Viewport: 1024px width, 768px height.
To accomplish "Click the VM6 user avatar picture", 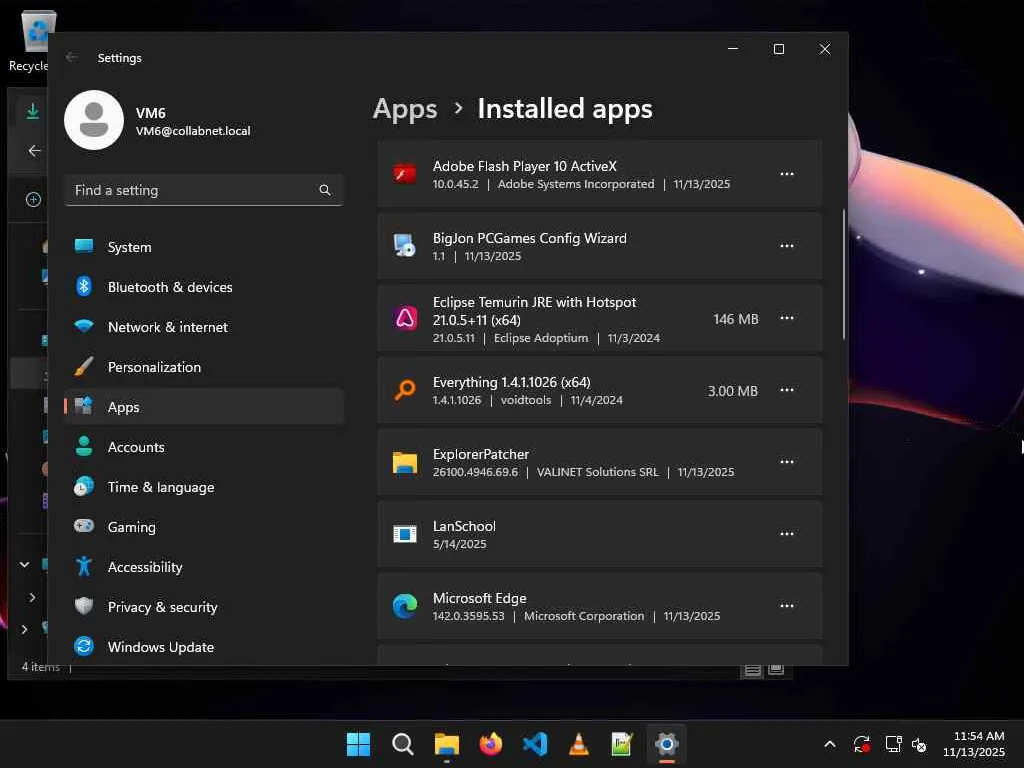I will click(x=94, y=120).
